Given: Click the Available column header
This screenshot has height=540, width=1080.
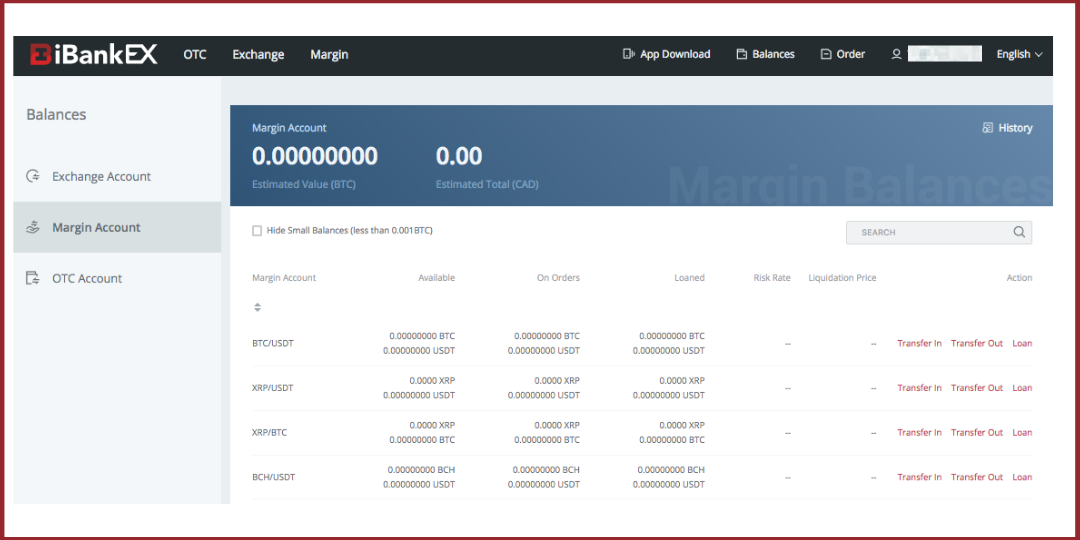Looking at the screenshot, I should coord(437,278).
